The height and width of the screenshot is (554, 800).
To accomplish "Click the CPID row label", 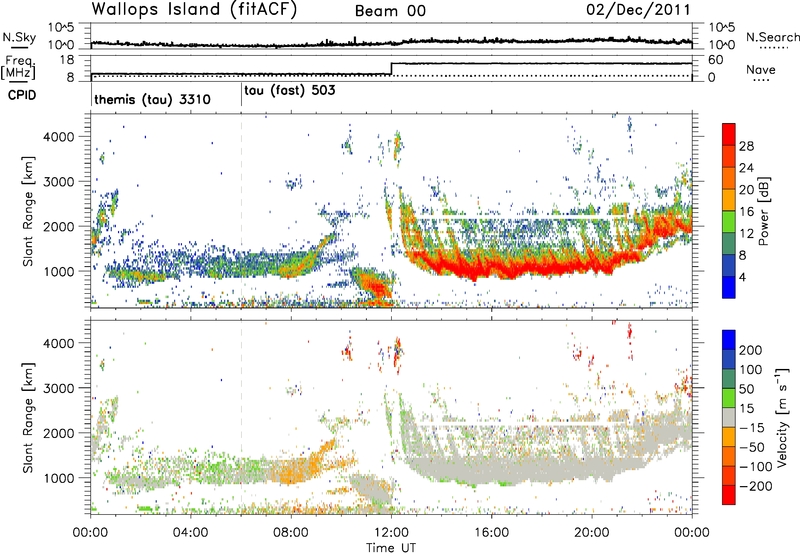I will click(22, 95).
